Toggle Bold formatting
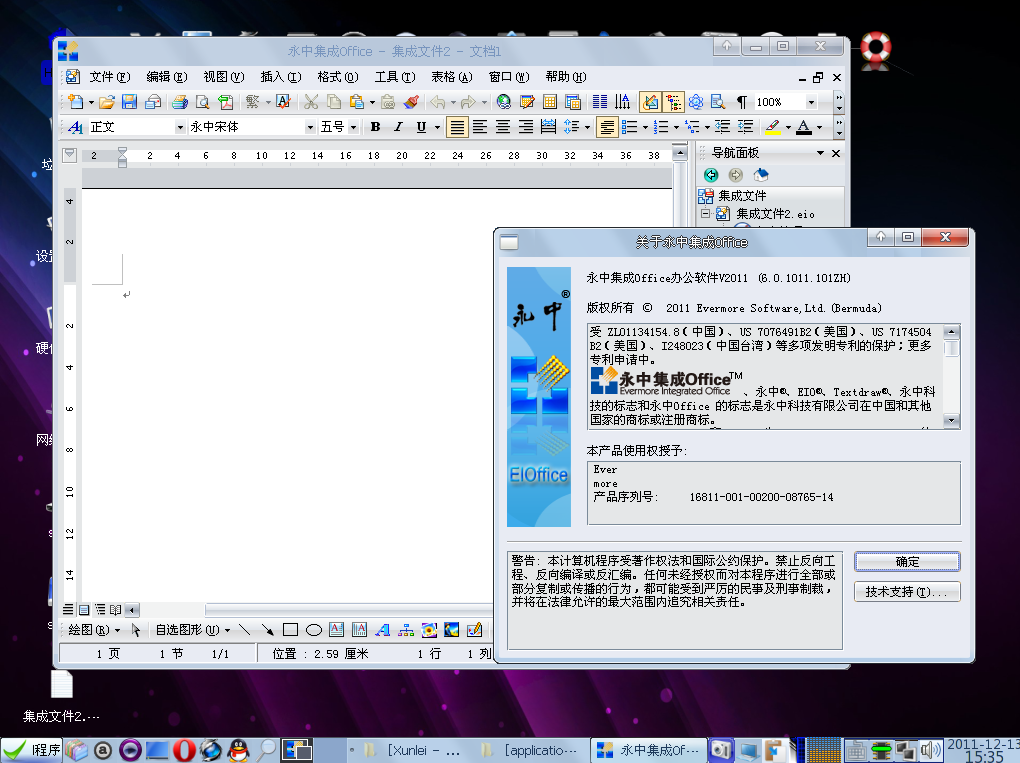The image size is (1020, 763). click(375, 127)
